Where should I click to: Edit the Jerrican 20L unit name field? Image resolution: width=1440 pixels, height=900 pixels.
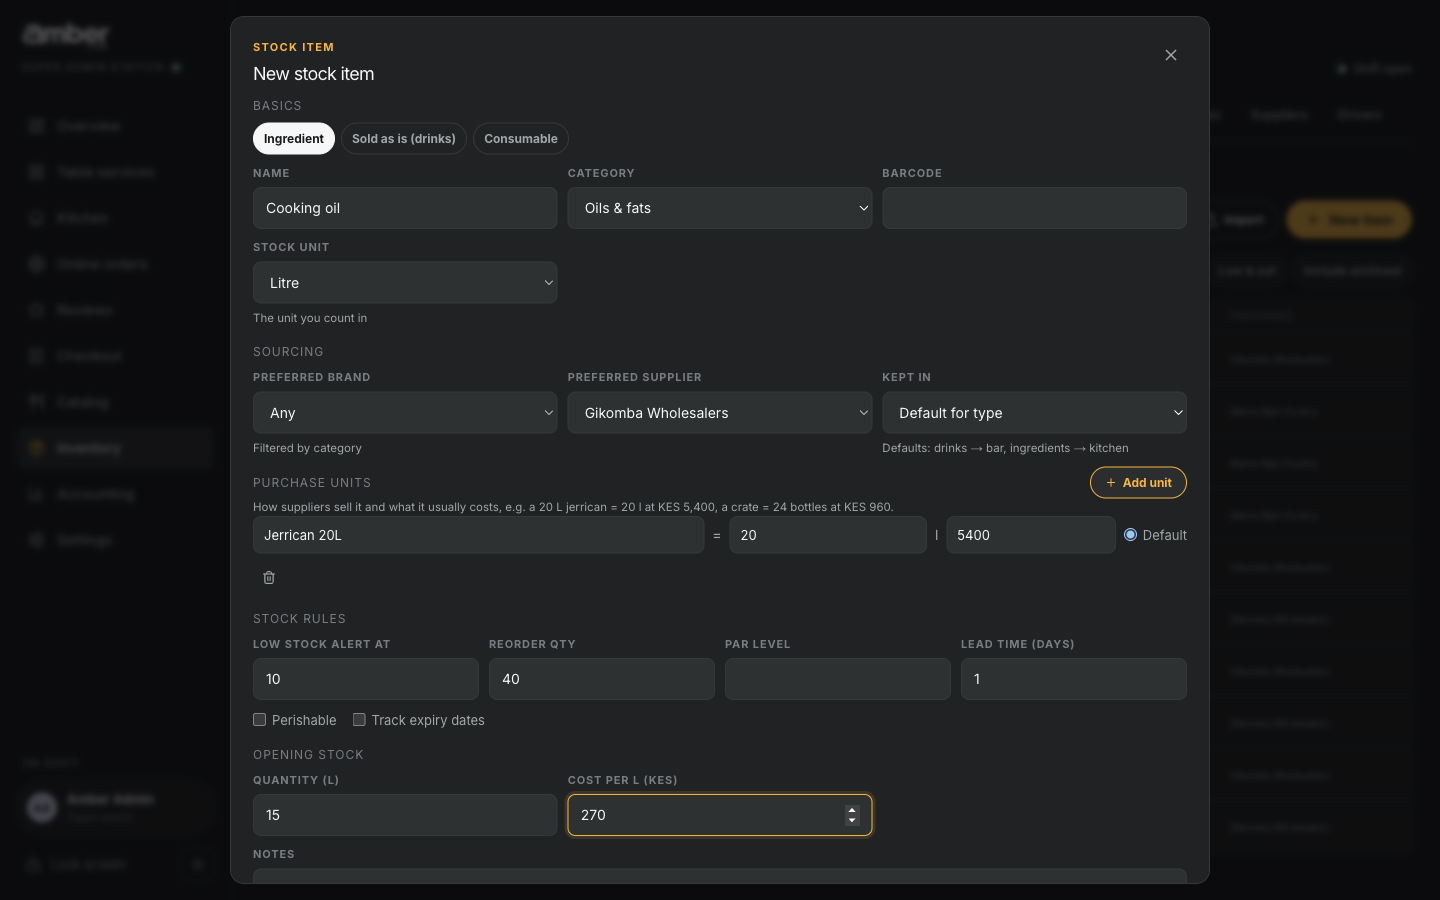click(x=479, y=535)
